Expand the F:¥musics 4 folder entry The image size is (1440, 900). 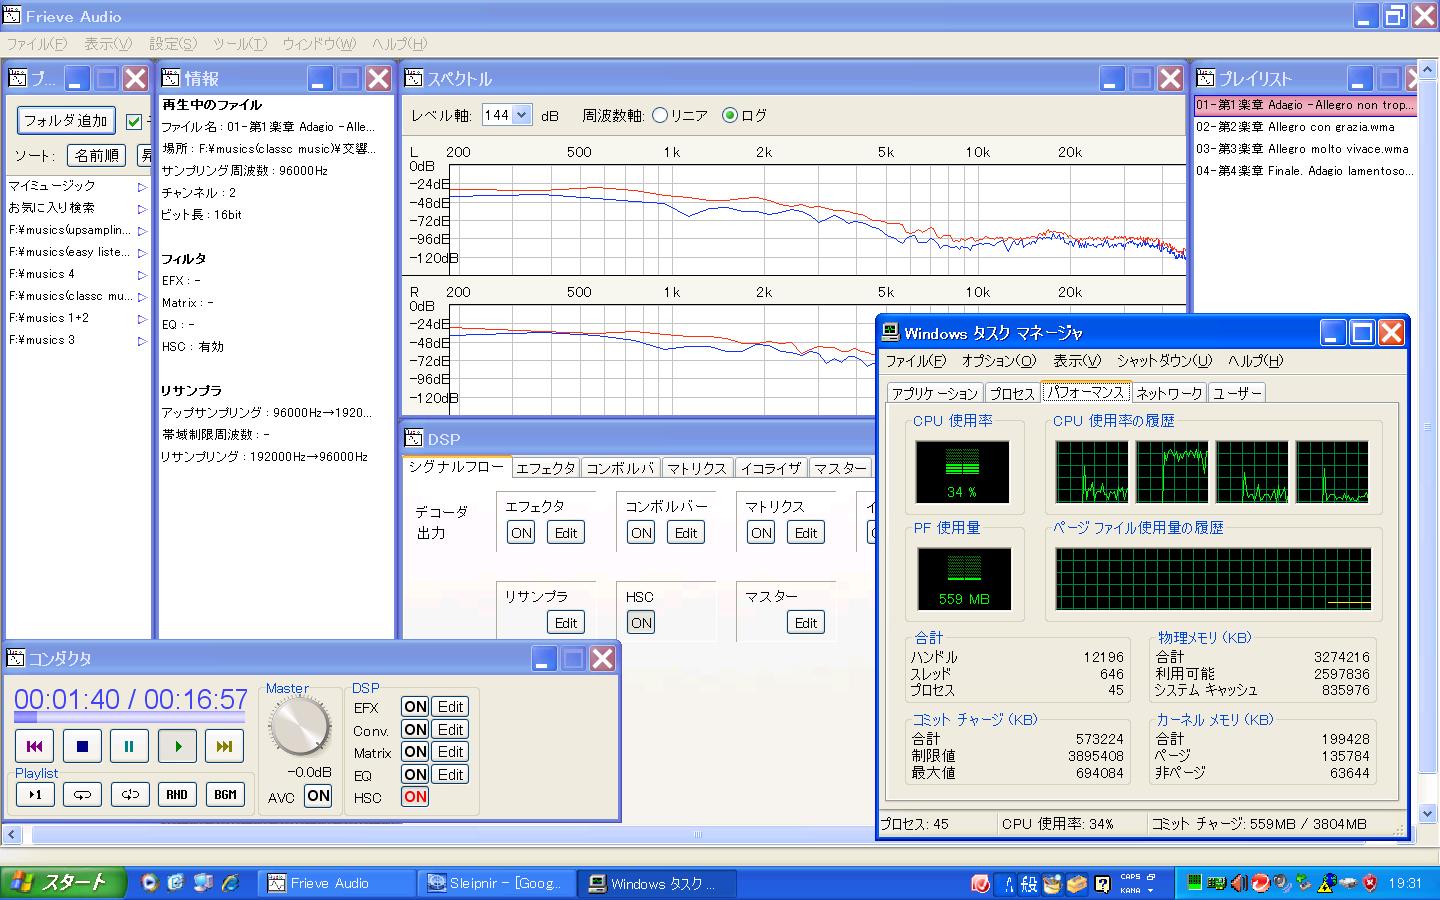click(x=142, y=274)
